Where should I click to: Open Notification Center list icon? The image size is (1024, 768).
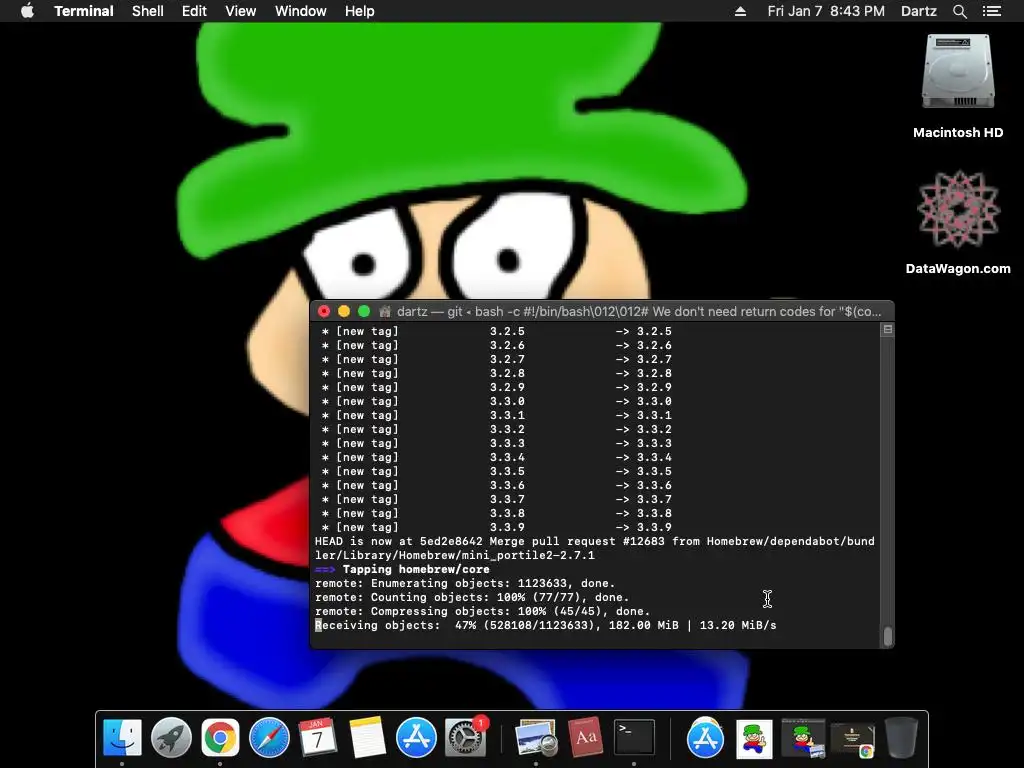pos(992,11)
